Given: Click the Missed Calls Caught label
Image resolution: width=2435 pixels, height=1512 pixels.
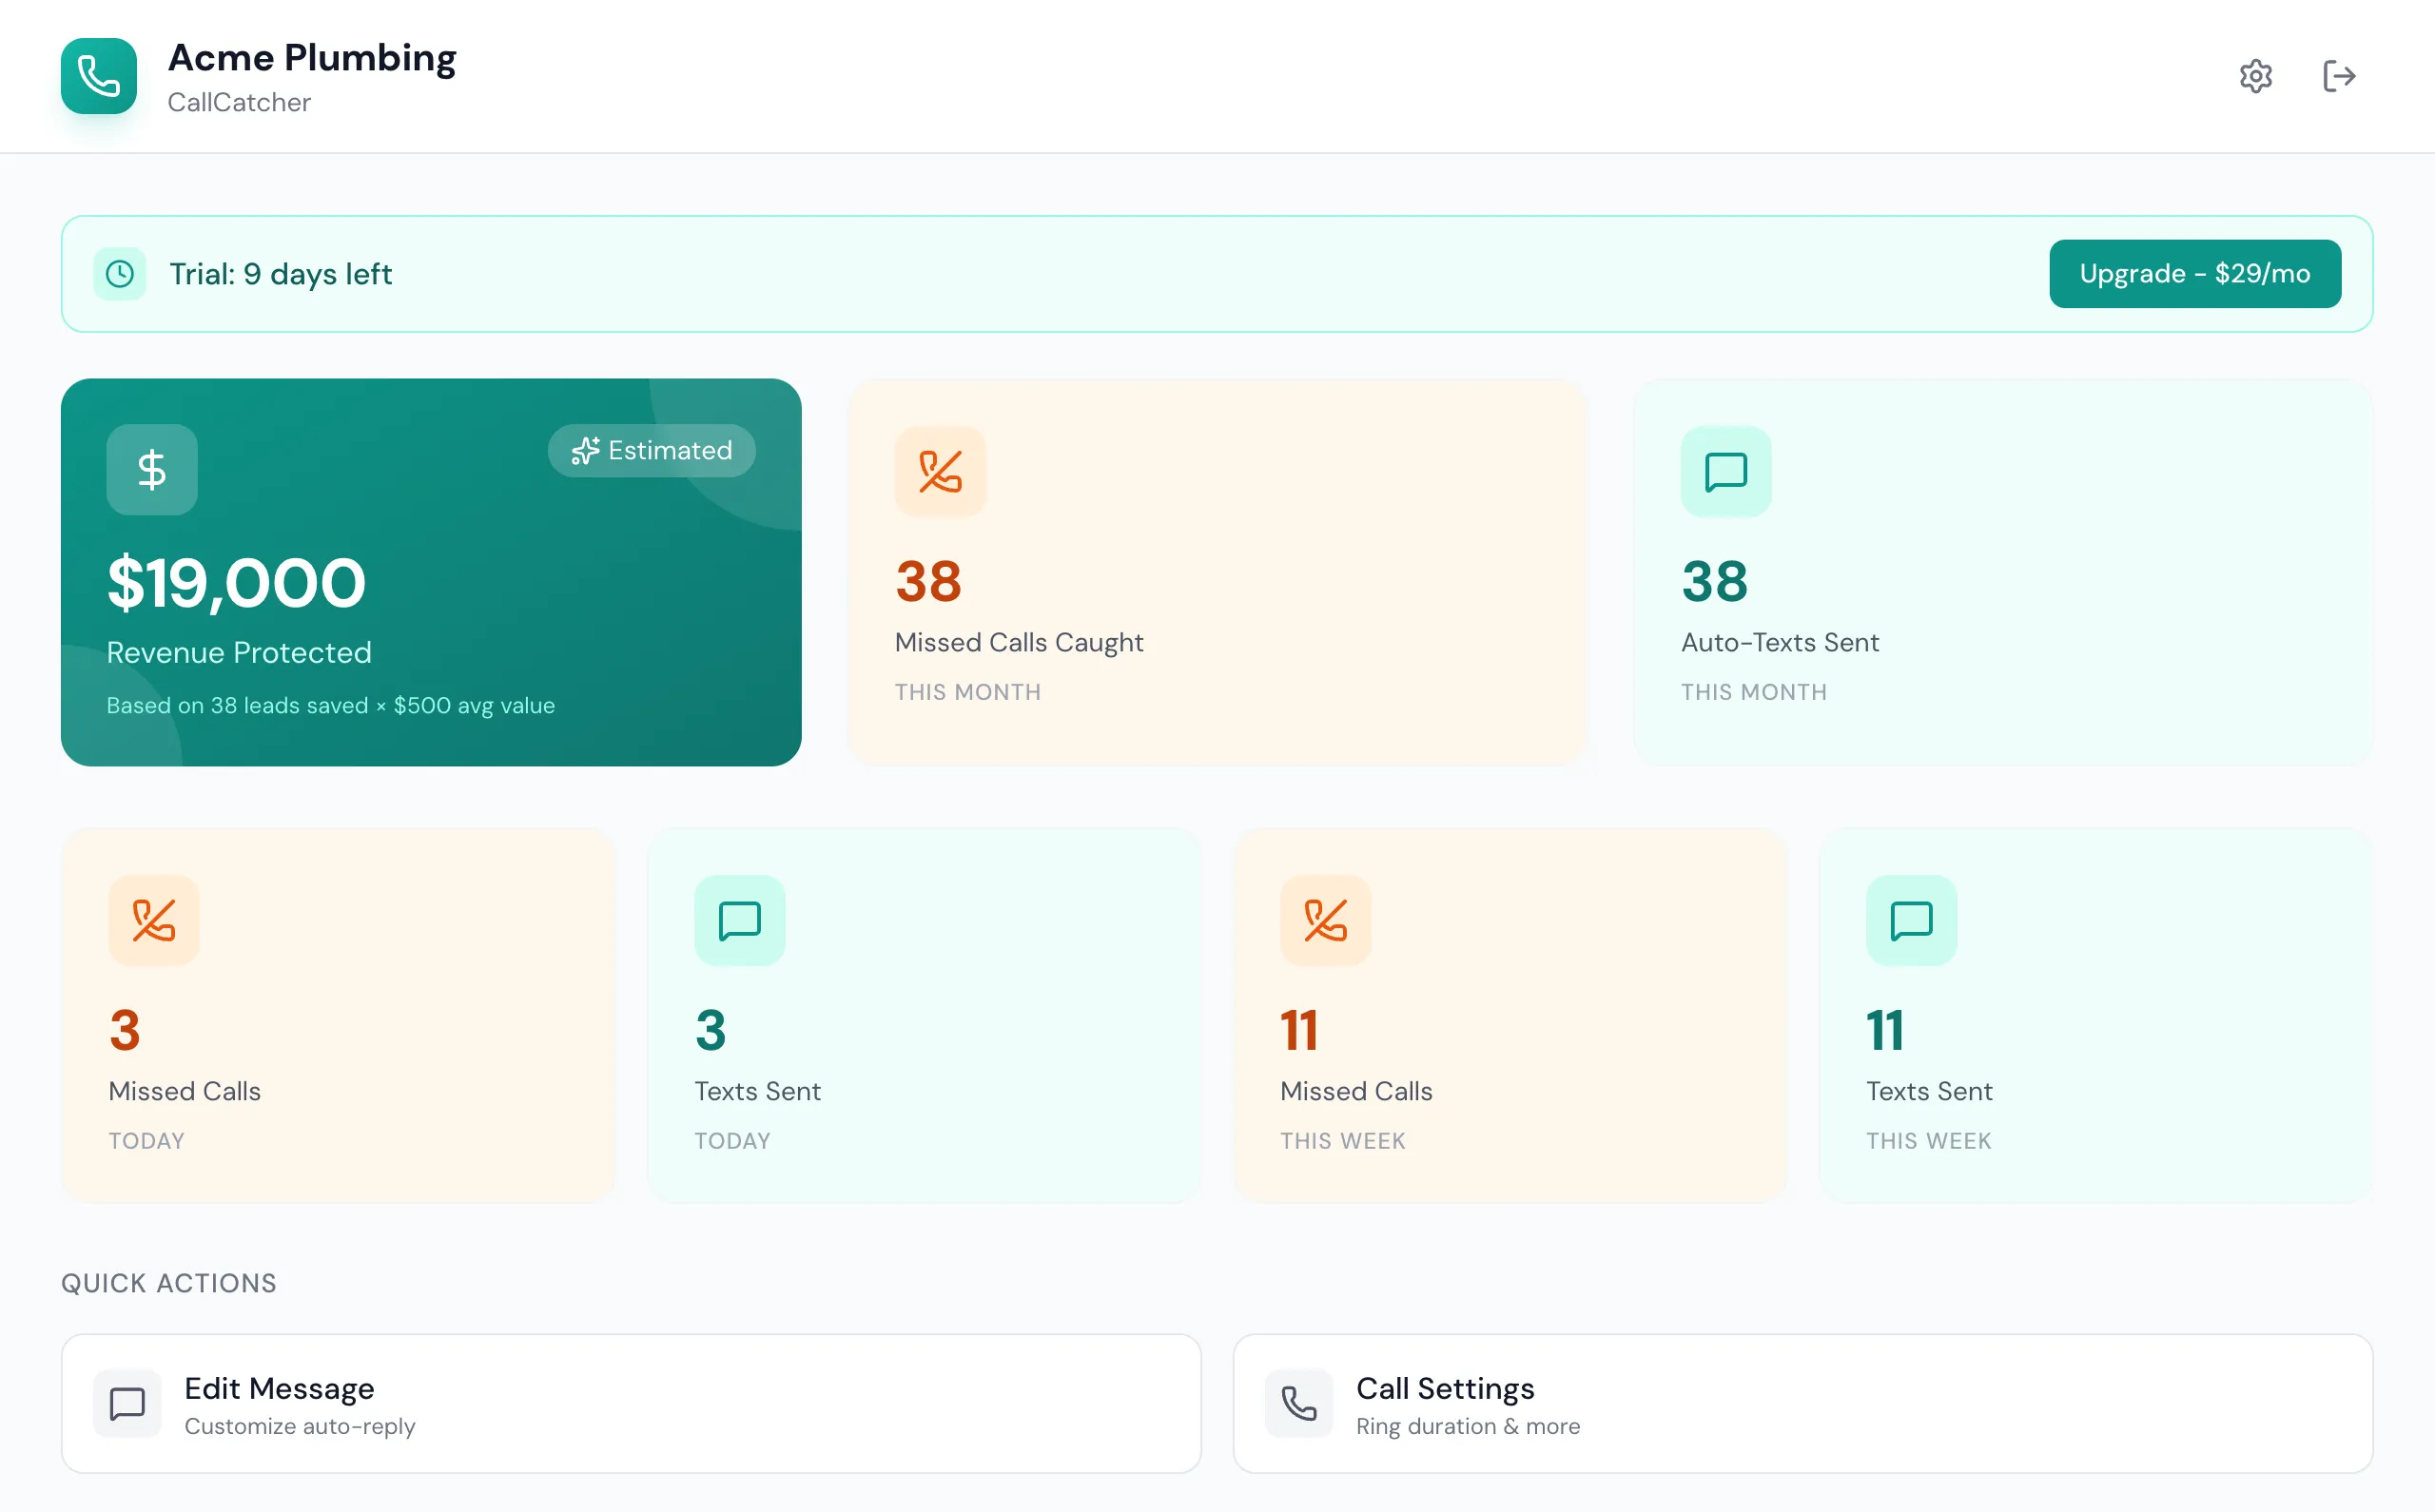Looking at the screenshot, I should click(x=1019, y=643).
